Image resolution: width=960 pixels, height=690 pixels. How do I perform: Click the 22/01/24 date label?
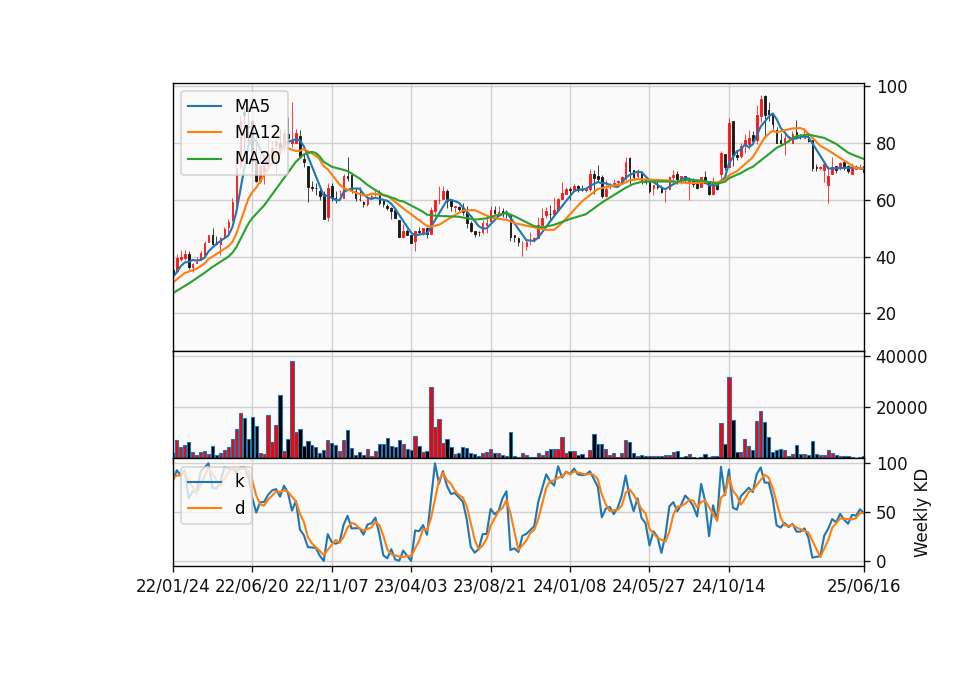[173, 587]
